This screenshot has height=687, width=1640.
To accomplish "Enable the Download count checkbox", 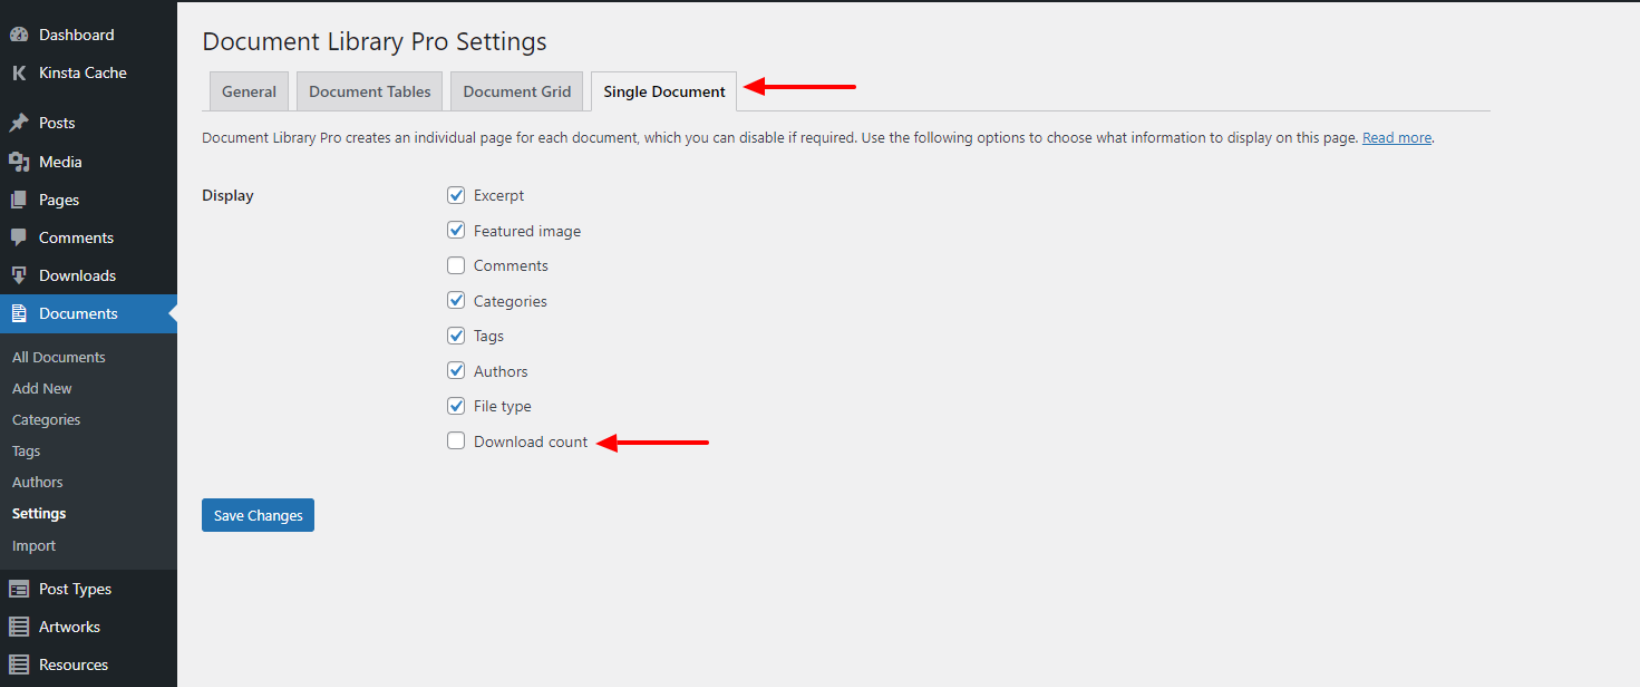I will (x=456, y=440).
